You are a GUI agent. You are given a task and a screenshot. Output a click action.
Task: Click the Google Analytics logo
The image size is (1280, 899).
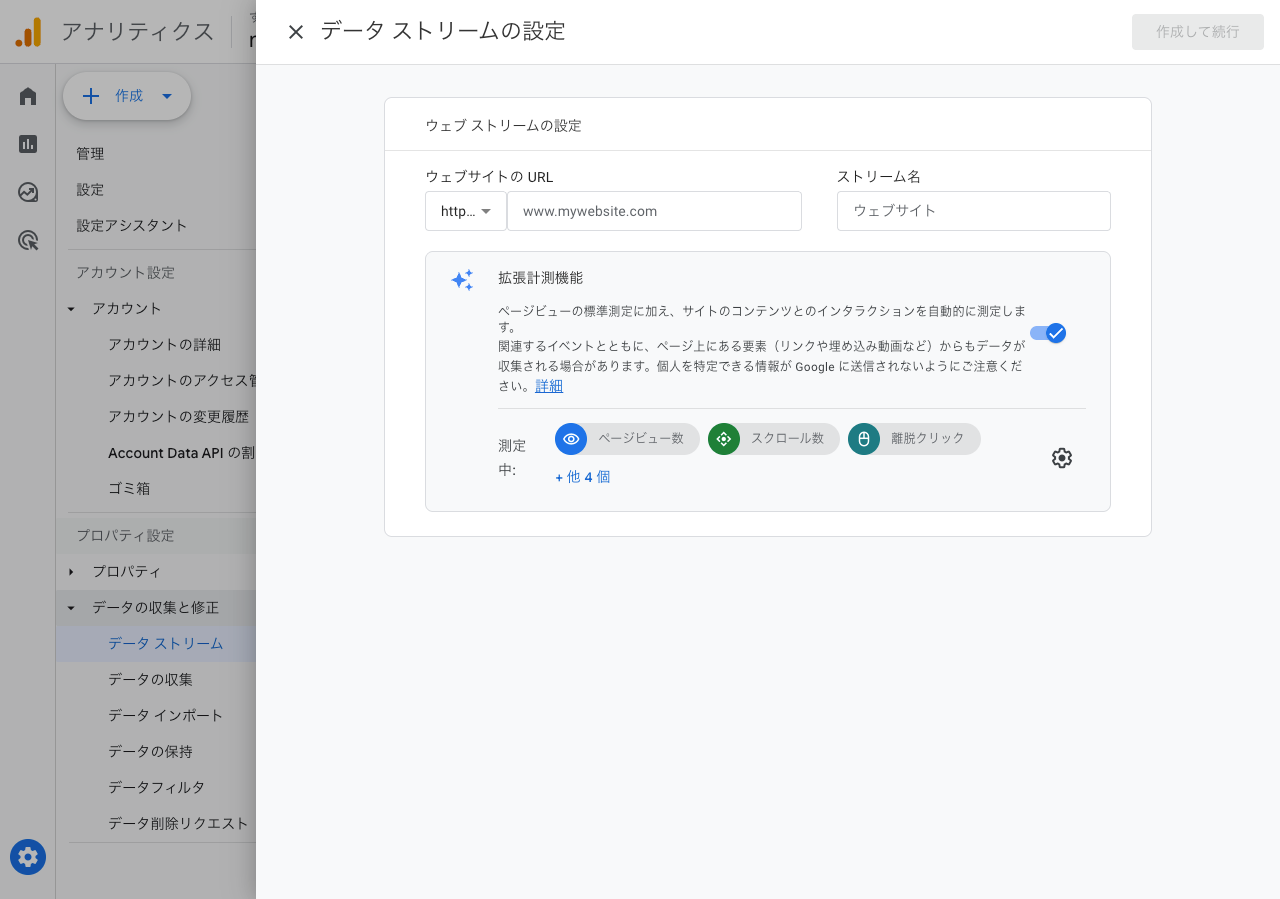(28, 31)
